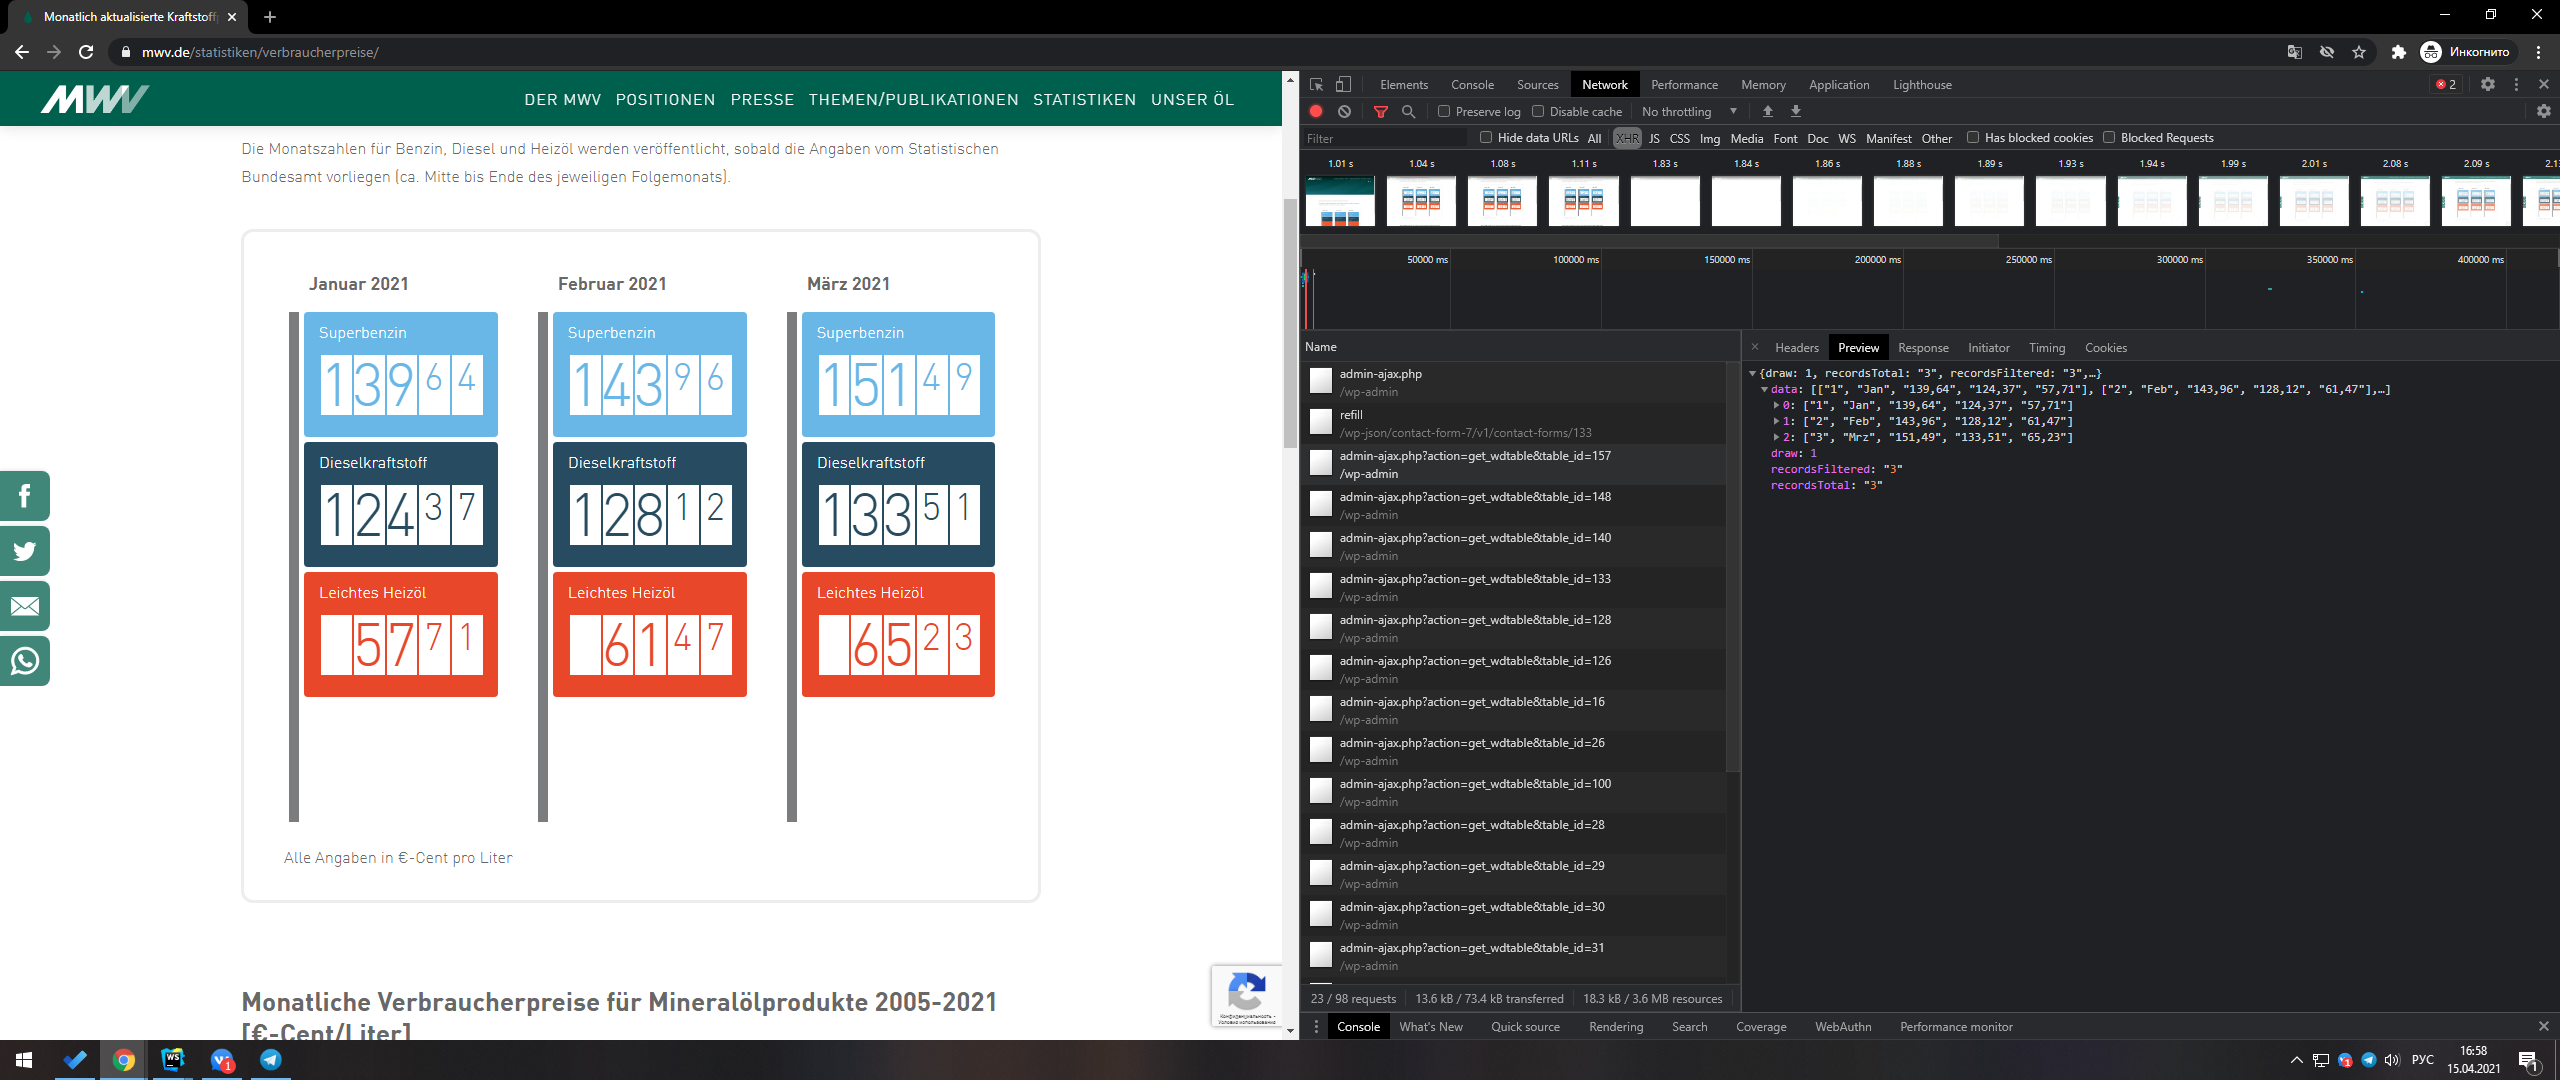Enable Disable cache checkbox
2560x1080 pixels.
pyautogui.click(x=1538, y=112)
